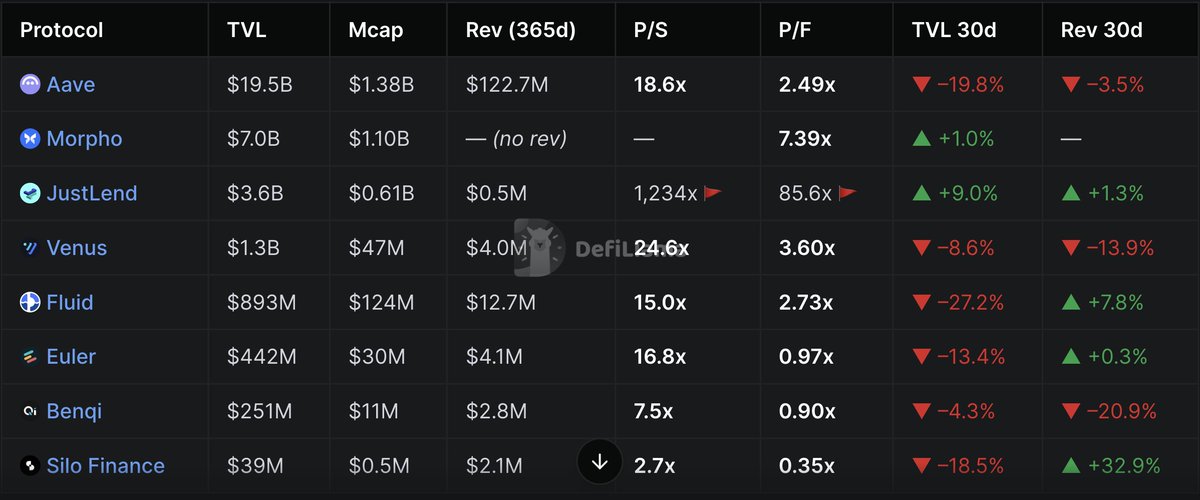Select Aave P/S value 18.6x
The width and height of the screenshot is (1200, 500).
660,85
